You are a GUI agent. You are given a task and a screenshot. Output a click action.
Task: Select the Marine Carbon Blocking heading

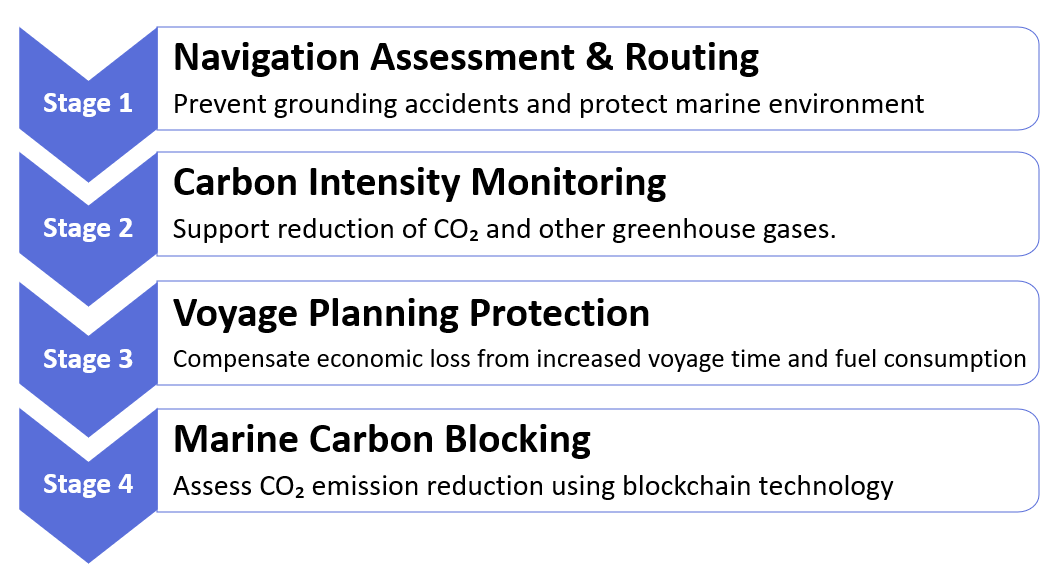pos(382,439)
